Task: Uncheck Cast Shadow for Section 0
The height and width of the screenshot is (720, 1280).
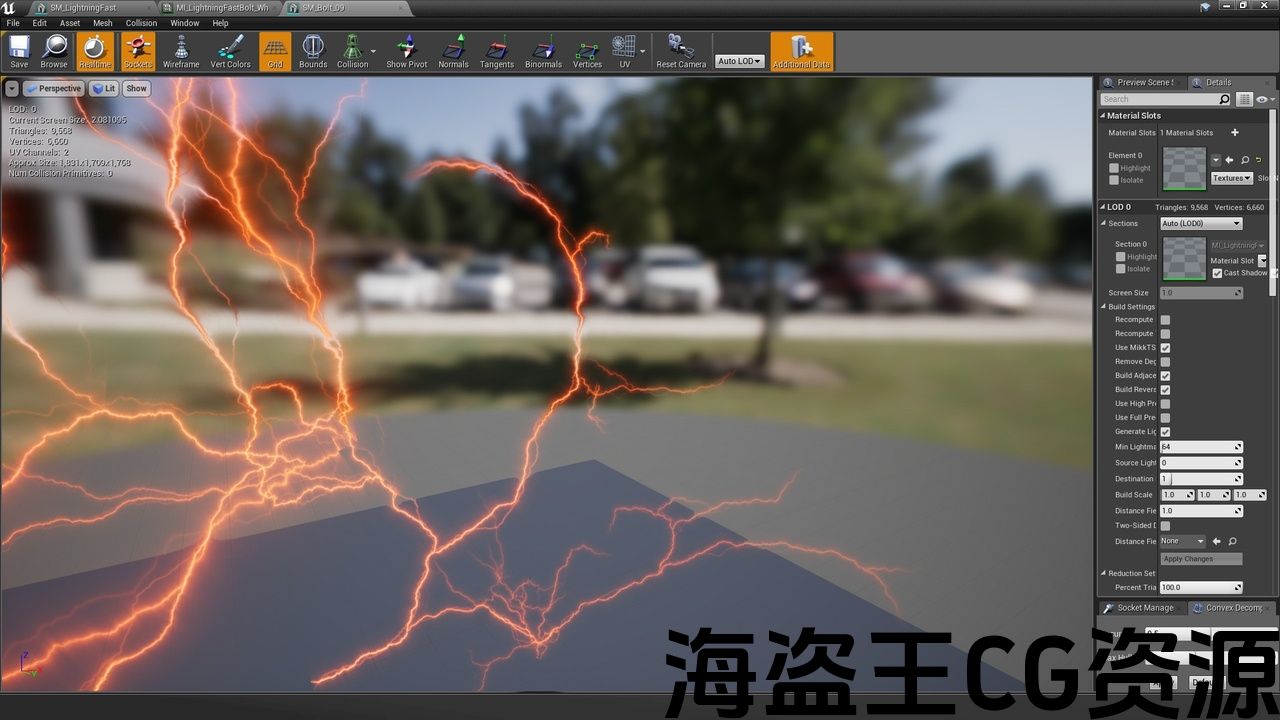Action: click(x=1217, y=273)
